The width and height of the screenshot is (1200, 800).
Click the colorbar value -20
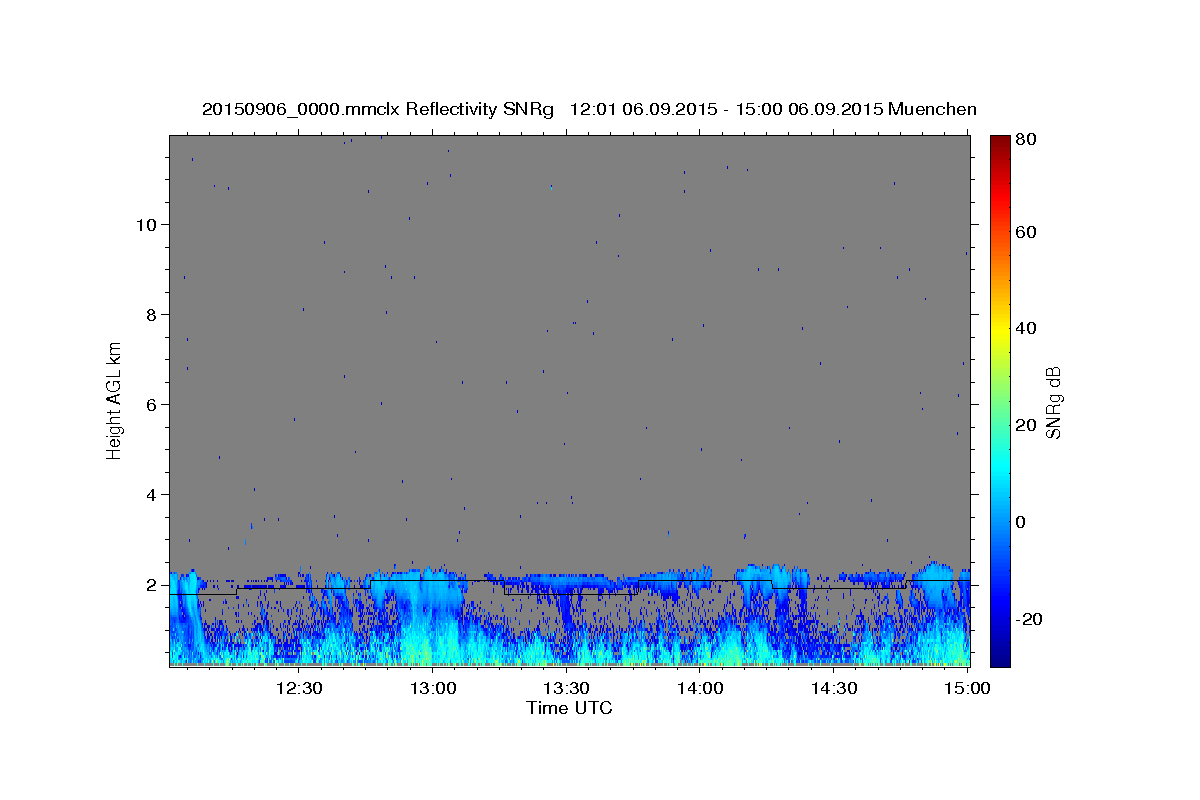pos(1028,618)
